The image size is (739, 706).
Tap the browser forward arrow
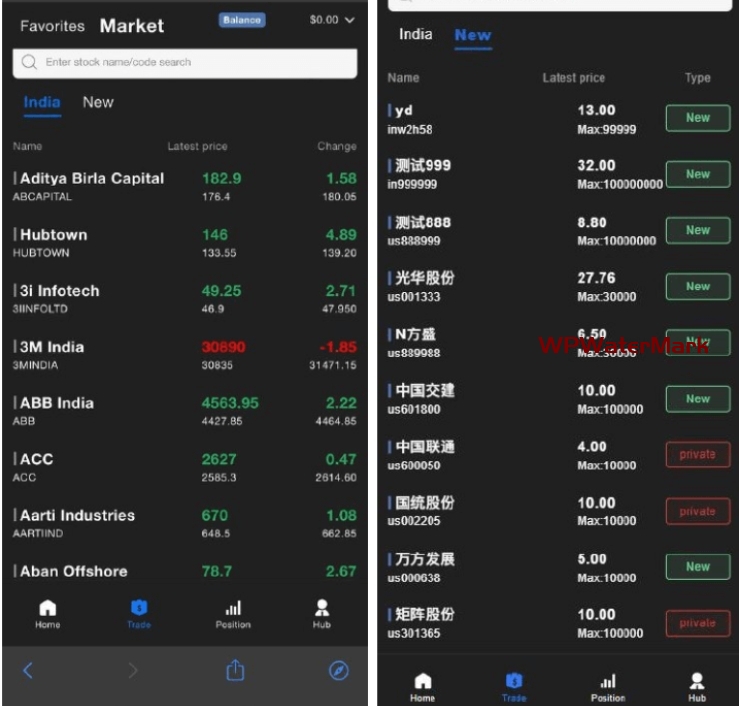tap(133, 670)
